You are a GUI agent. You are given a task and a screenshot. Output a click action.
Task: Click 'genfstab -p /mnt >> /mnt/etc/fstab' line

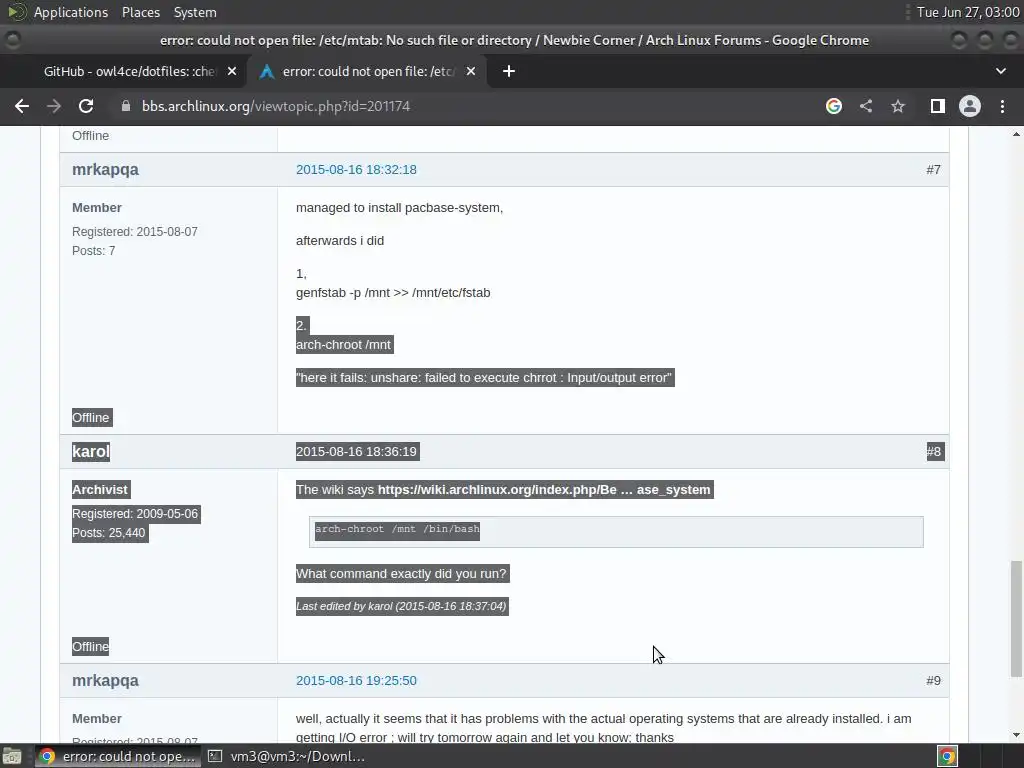(x=393, y=293)
